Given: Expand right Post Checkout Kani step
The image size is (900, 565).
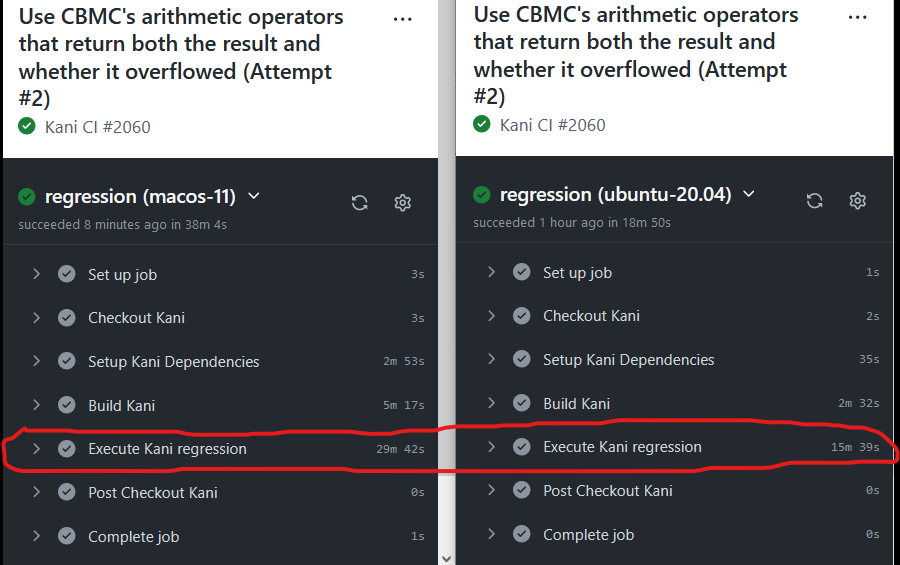Looking at the screenshot, I should point(491,490).
